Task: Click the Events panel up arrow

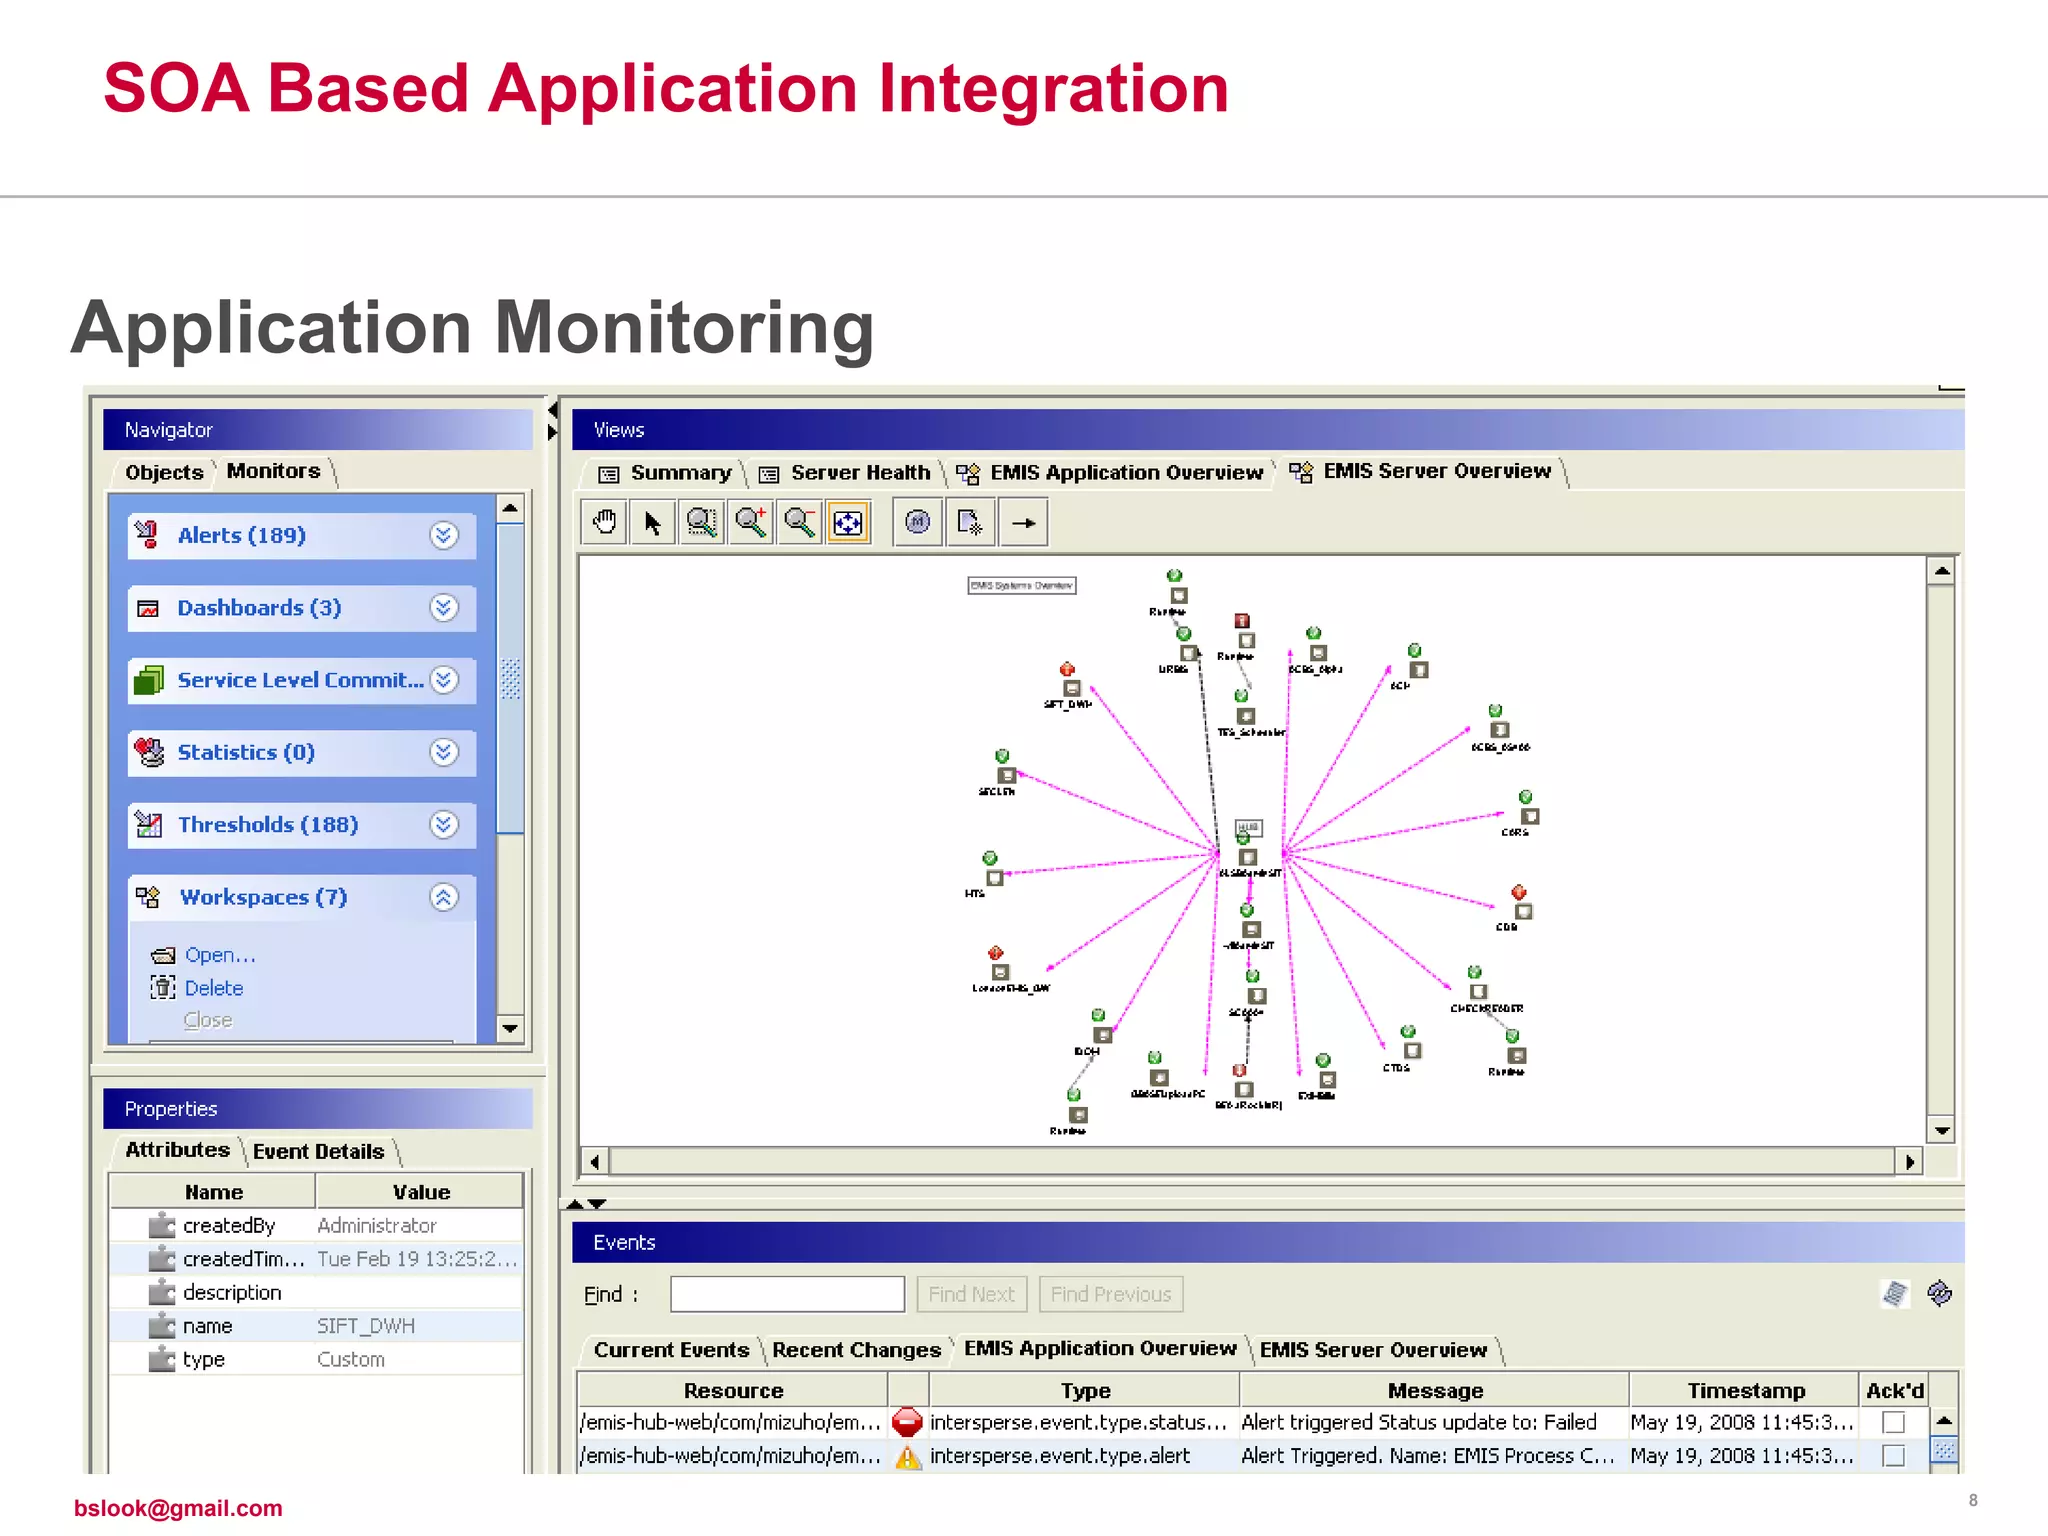Action: [x=575, y=1204]
